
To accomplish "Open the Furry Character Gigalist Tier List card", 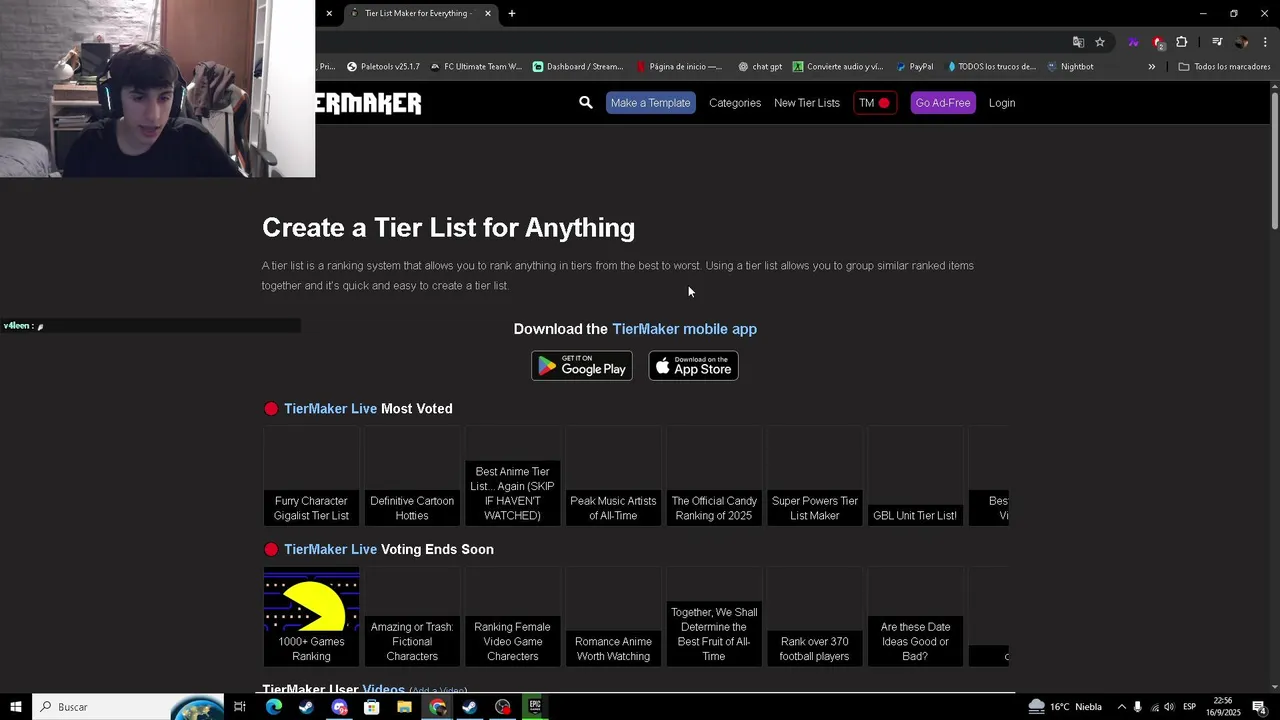I will pyautogui.click(x=311, y=476).
